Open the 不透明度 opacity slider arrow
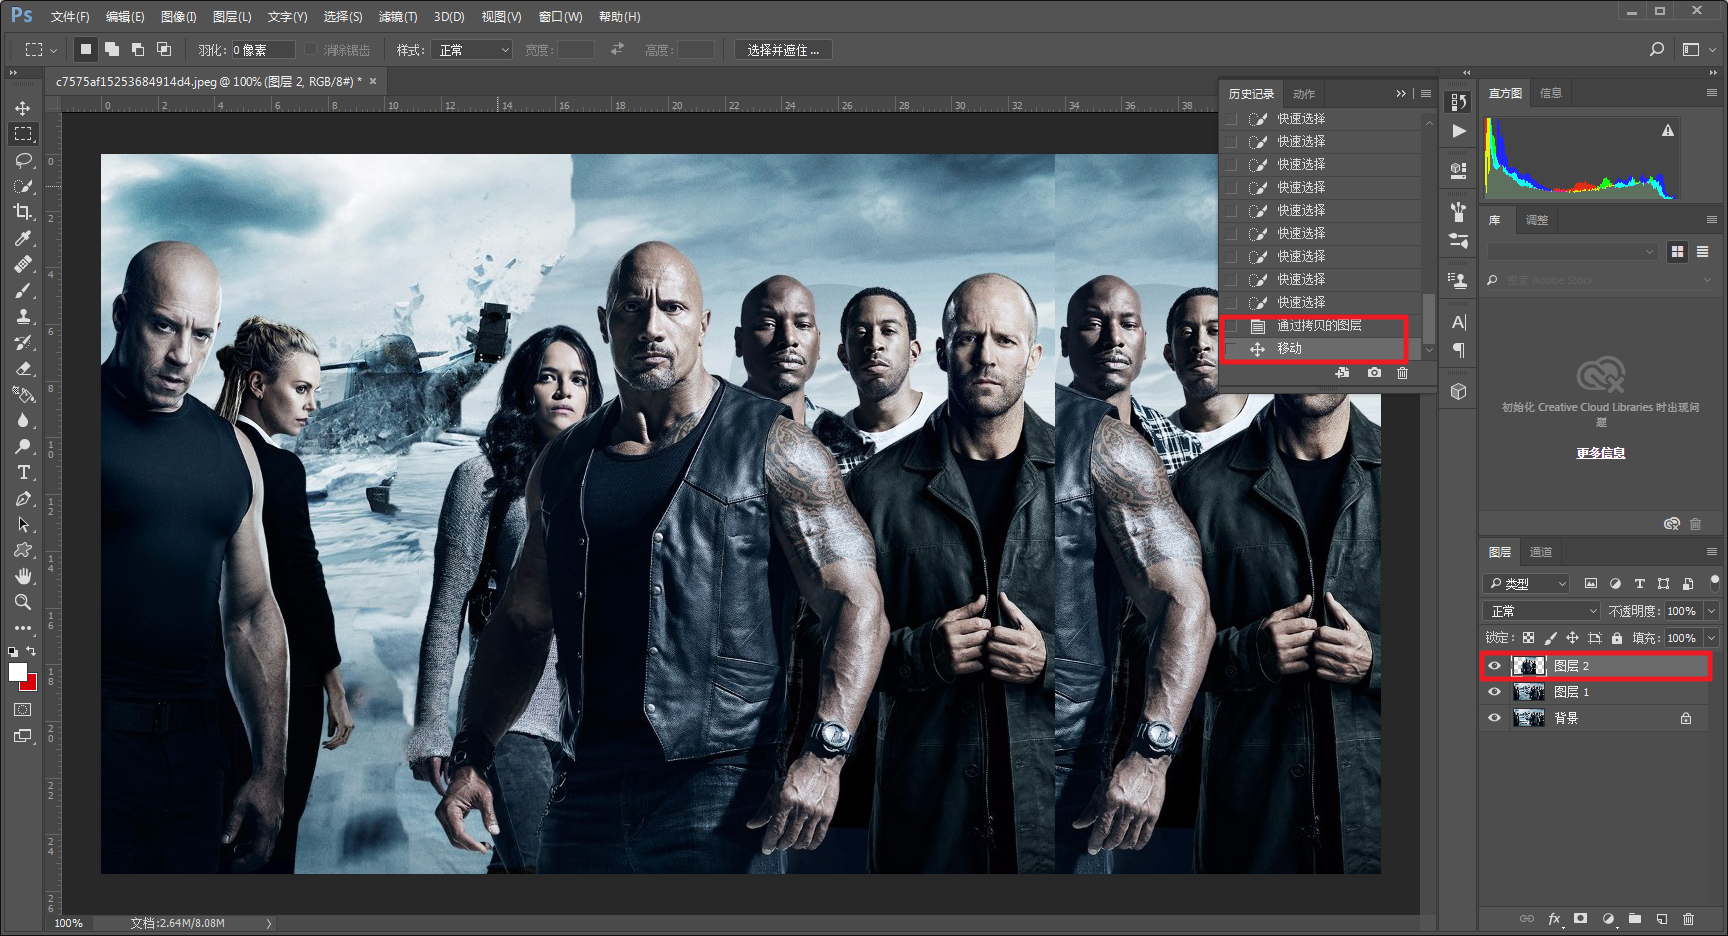This screenshot has height=936, width=1728. (1711, 611)
